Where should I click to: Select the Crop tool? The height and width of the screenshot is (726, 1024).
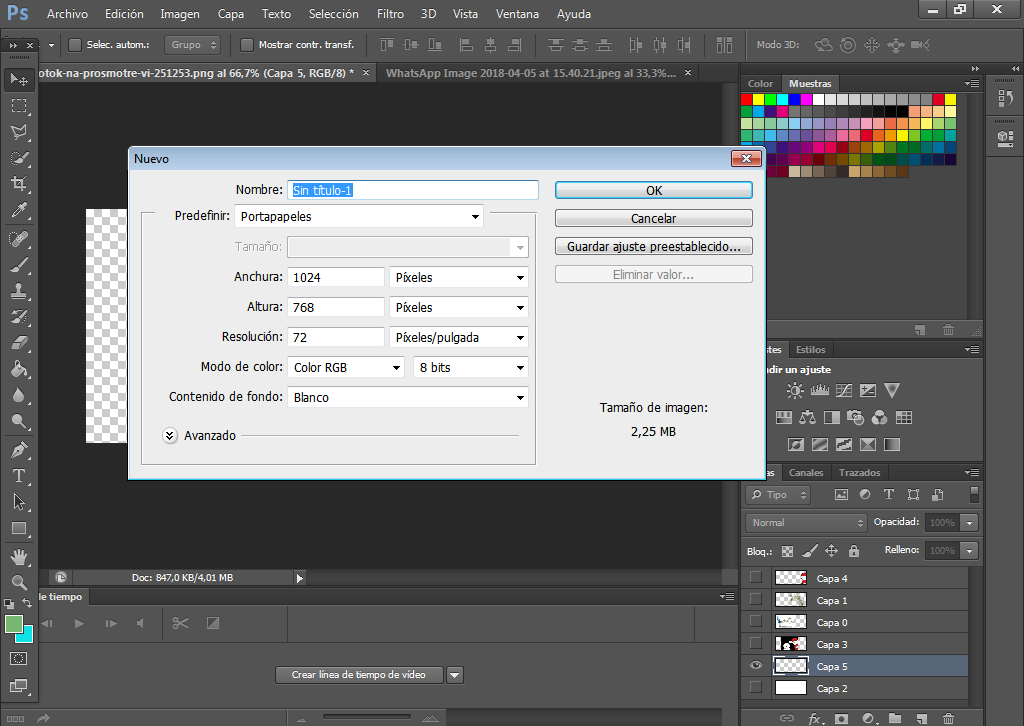pos(19,184)
